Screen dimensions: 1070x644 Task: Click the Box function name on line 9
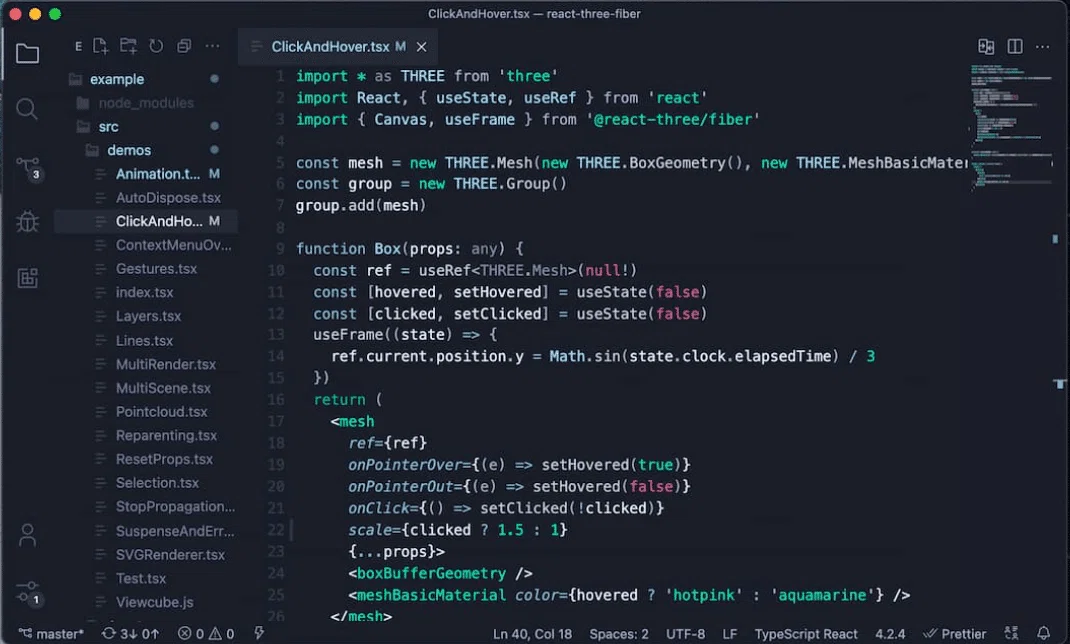387,249
